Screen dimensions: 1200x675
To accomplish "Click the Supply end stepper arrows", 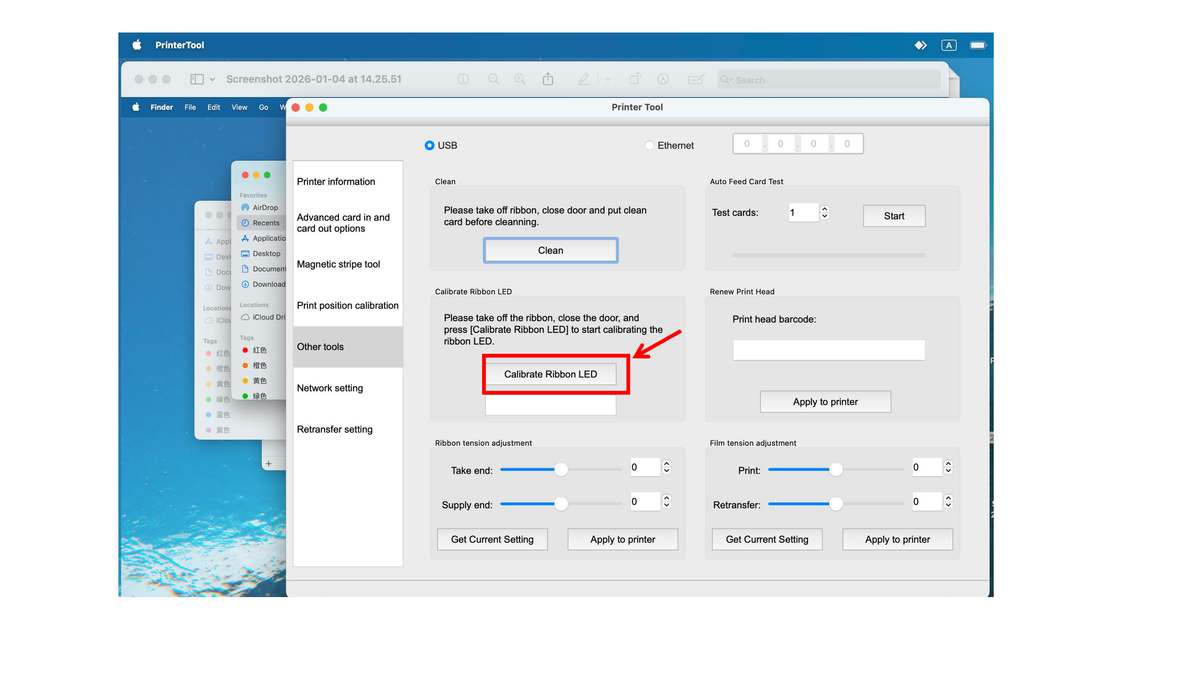I will pyautogui.click(x=666, y=501).
